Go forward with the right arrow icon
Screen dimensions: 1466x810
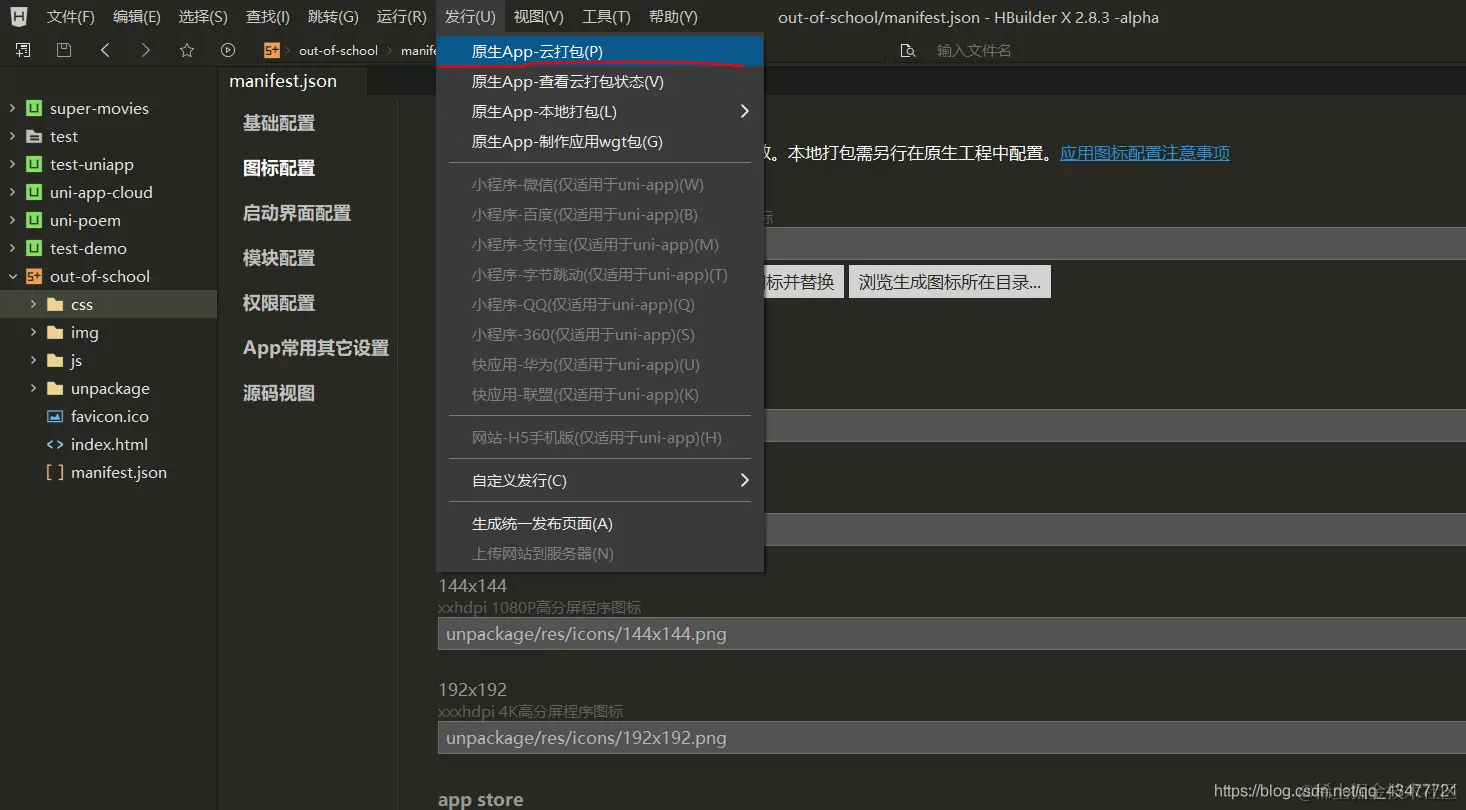[x=146, y=50]
